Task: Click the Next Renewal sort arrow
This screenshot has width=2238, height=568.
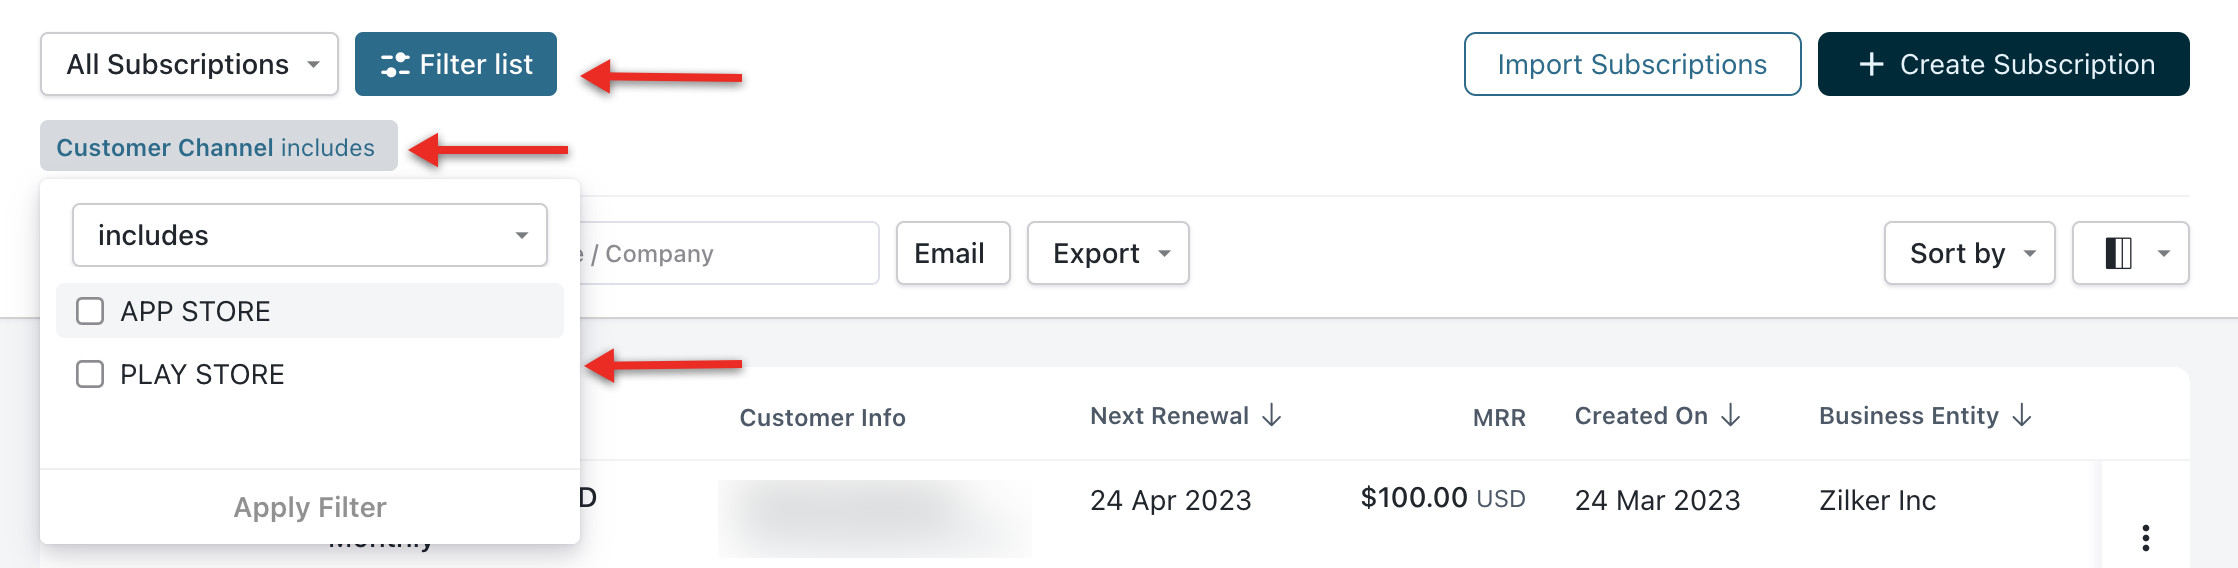Action: coord(1272,415)
